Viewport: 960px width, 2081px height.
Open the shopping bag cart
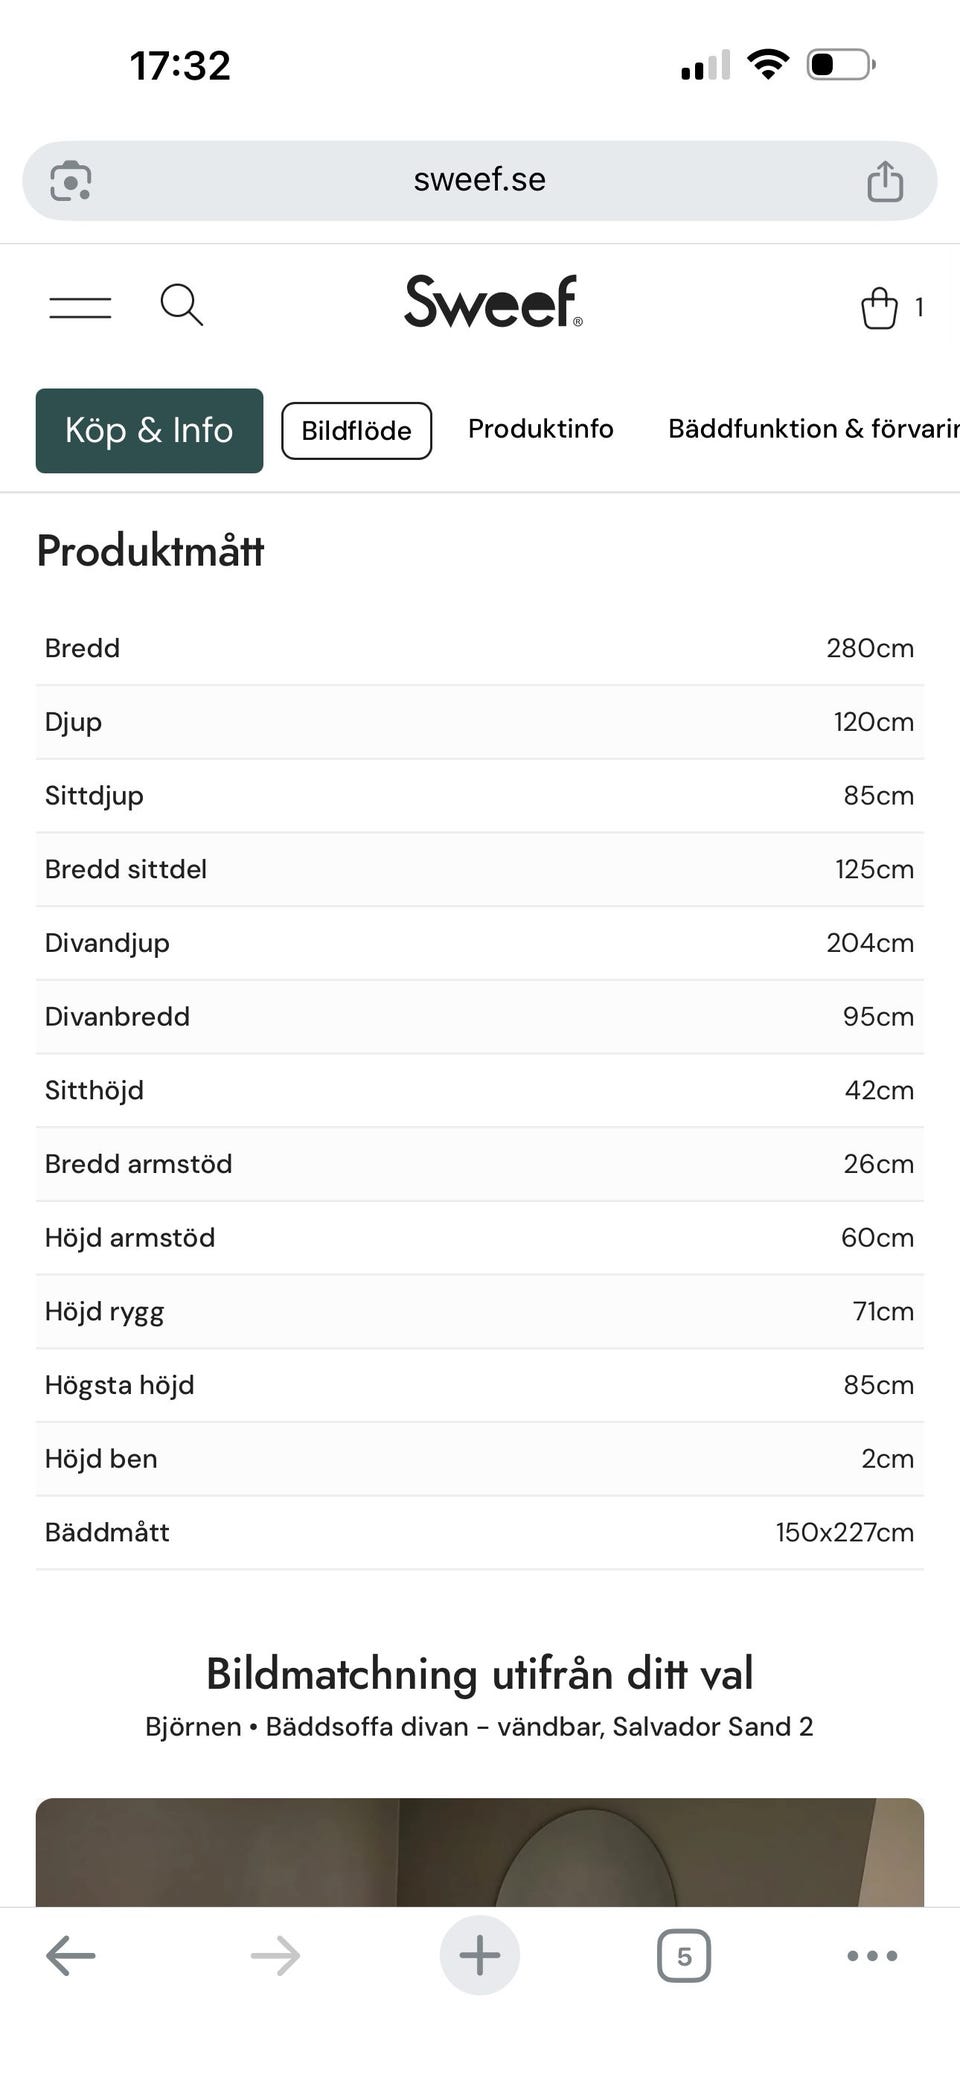pos(880,307)
